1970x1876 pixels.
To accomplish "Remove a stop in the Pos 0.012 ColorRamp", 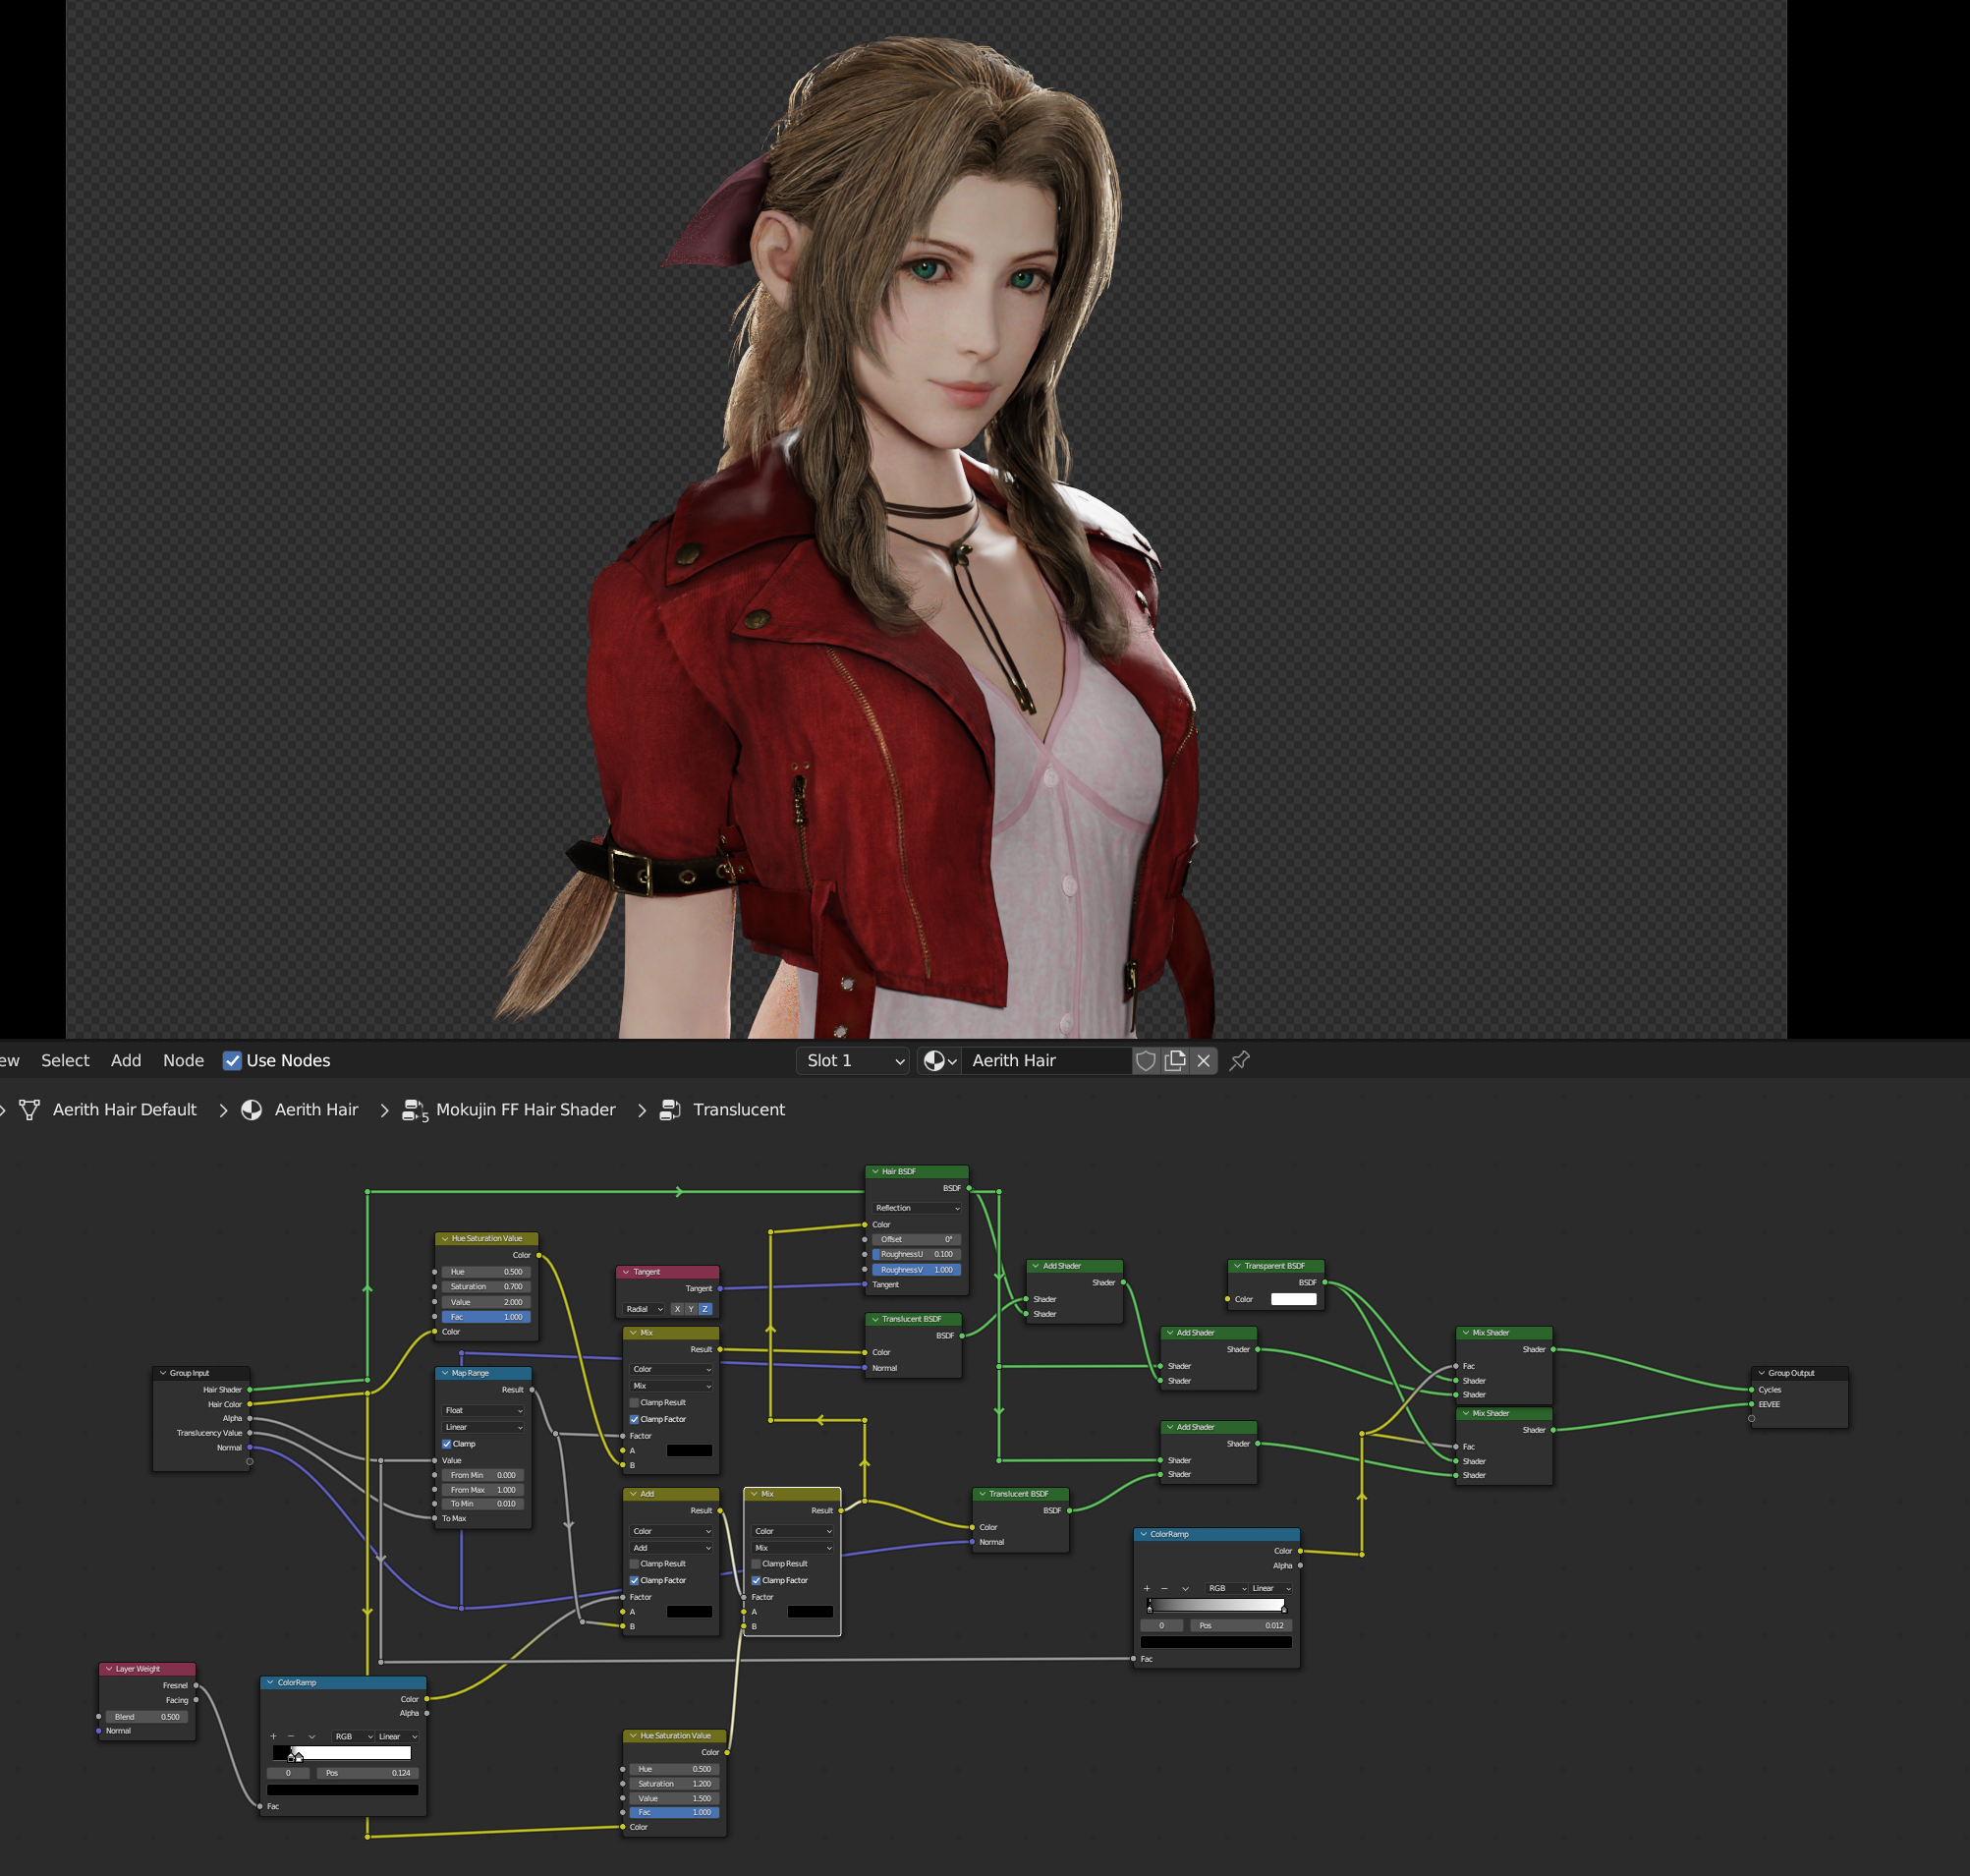I will [x=1164, y=1588].
